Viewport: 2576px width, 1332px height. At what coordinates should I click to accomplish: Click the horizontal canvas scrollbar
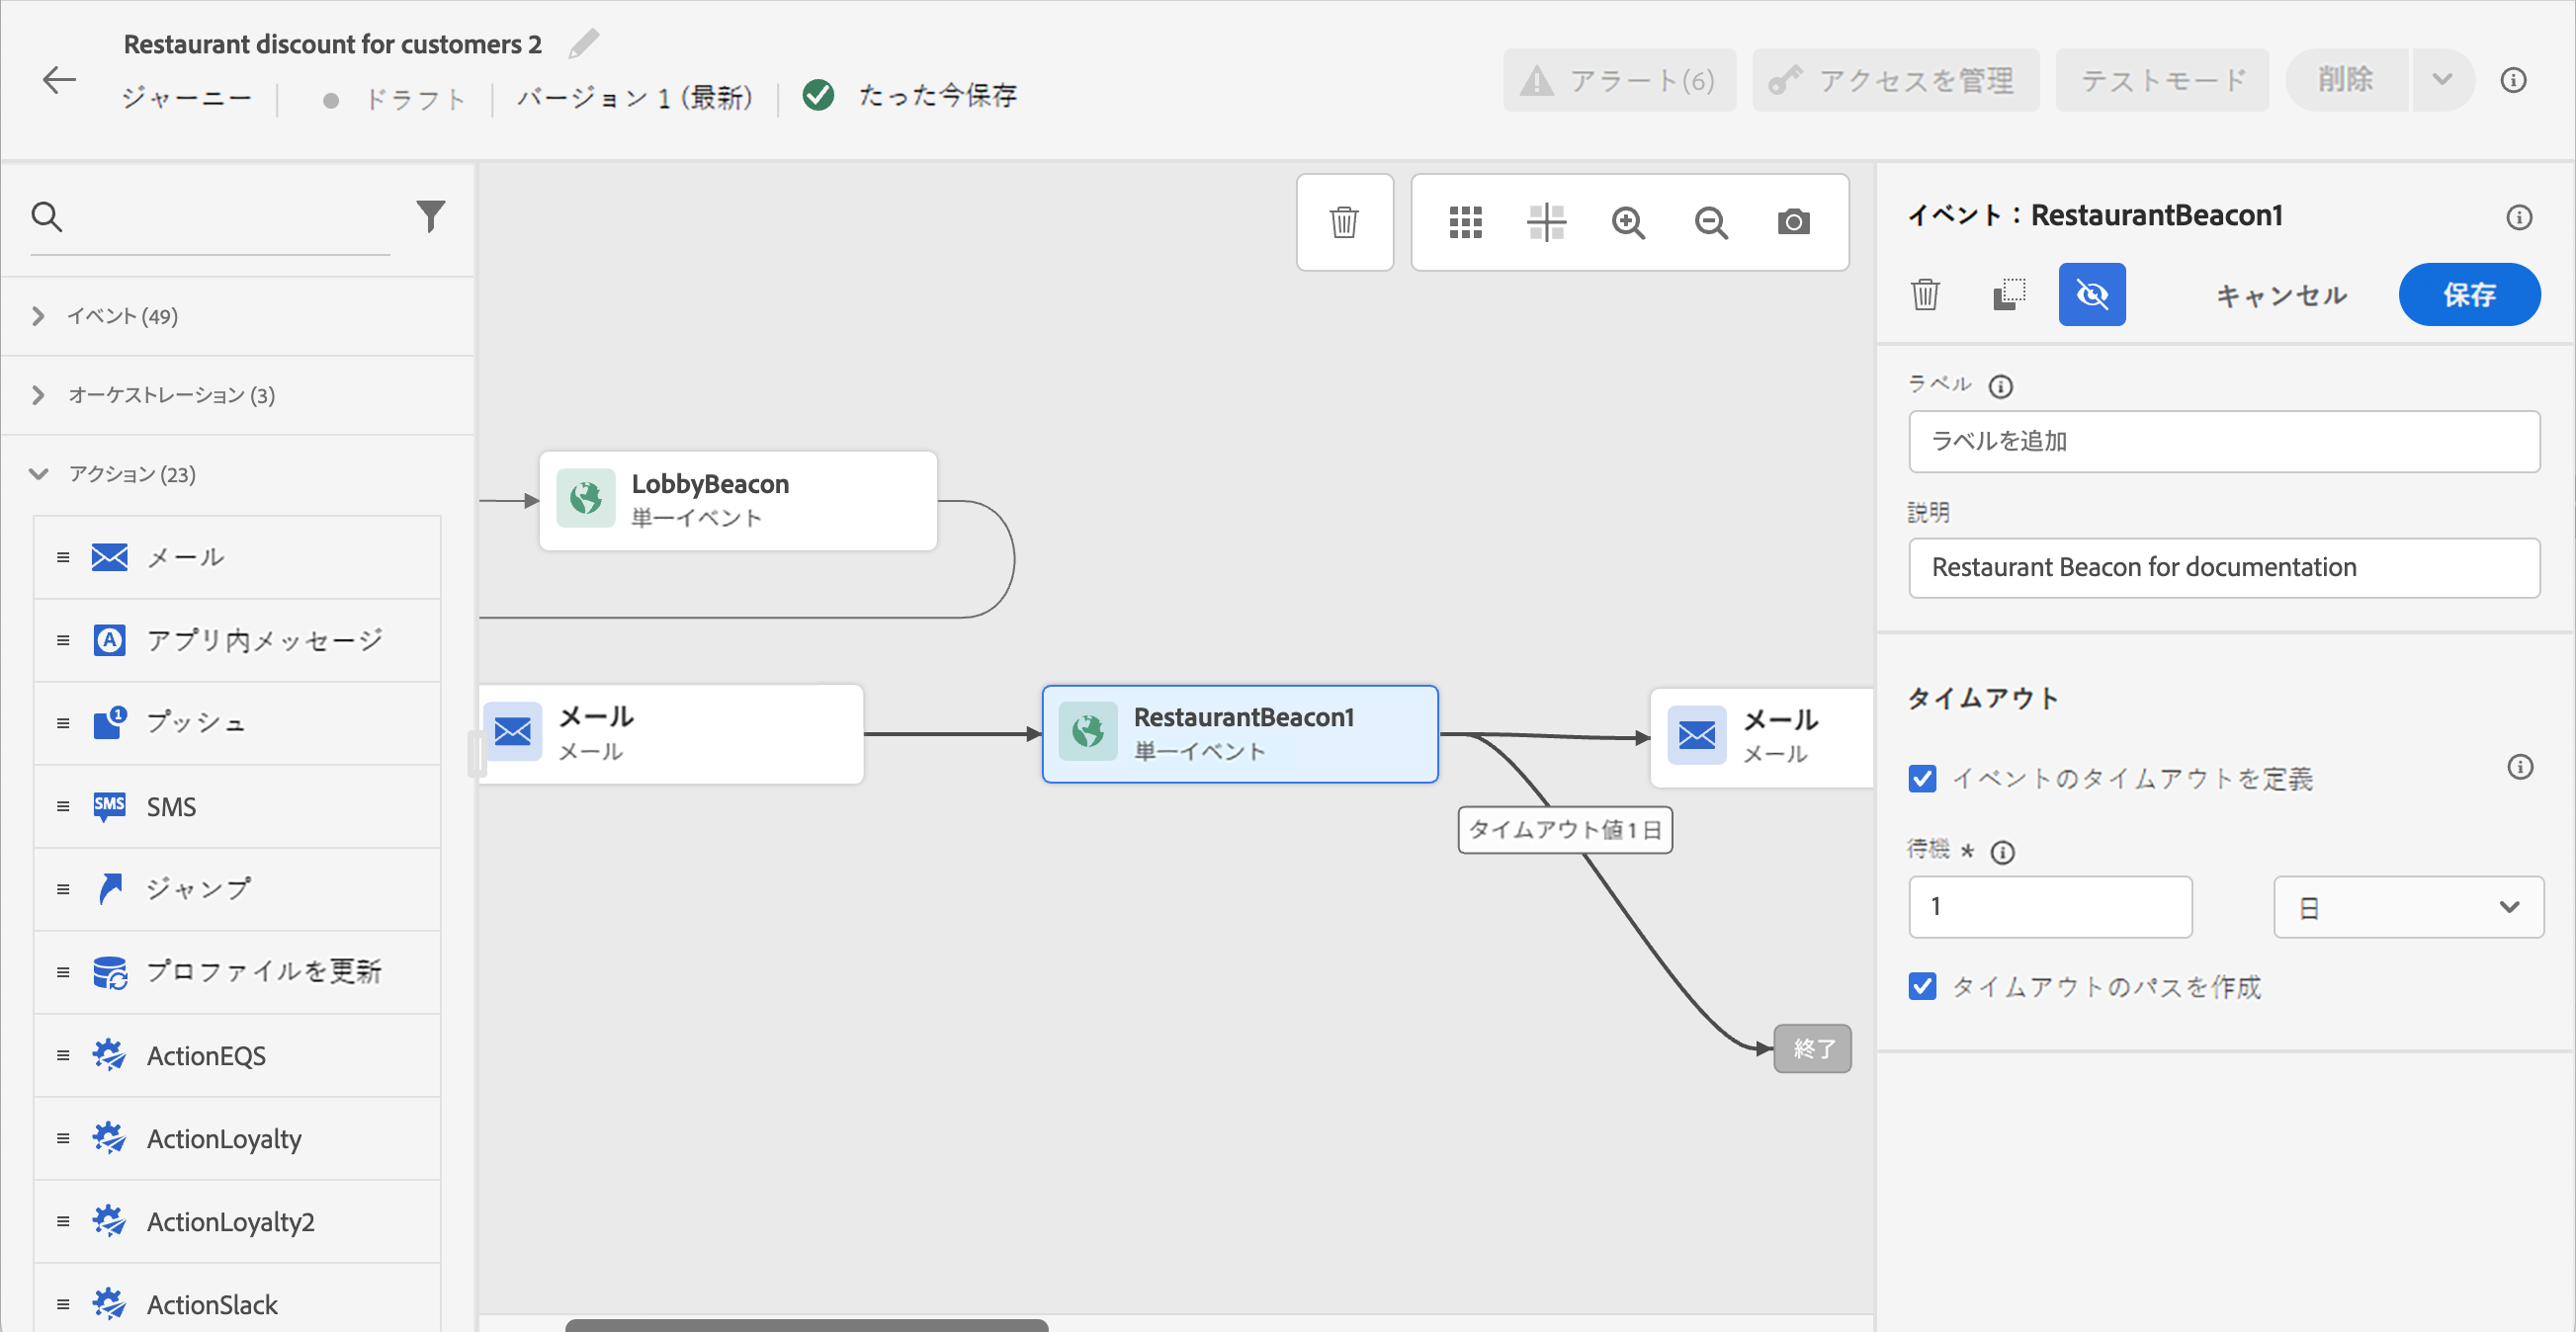(806, 1324)
